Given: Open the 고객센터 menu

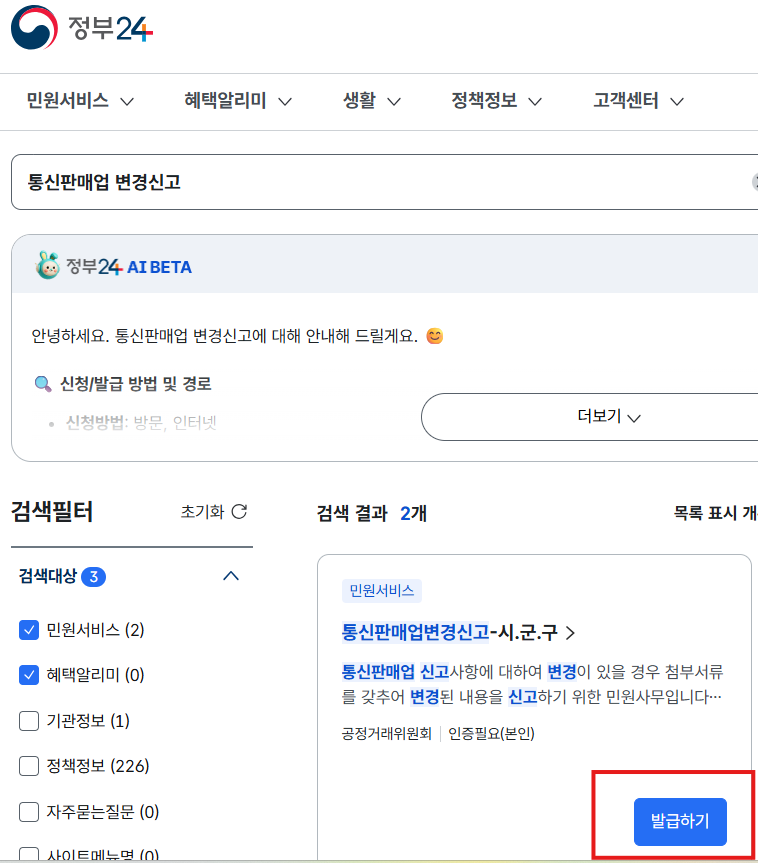Looking at the screenshot, I should point(638,101).
